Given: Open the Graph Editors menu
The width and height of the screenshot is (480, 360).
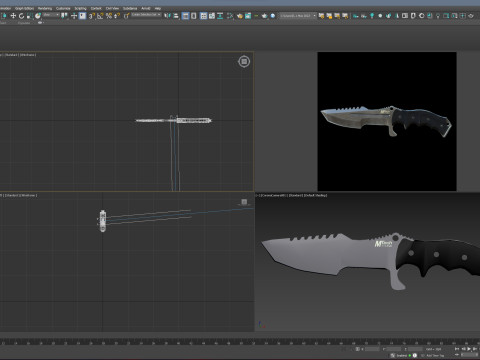Looking at the screenshot, I should click(24, 8).
